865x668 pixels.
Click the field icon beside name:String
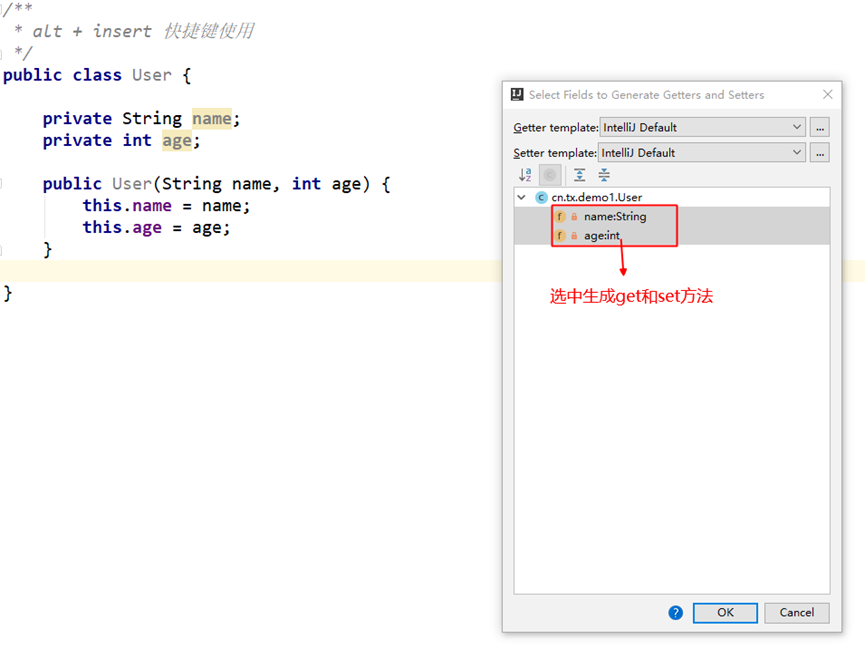[x=559, y=216]
